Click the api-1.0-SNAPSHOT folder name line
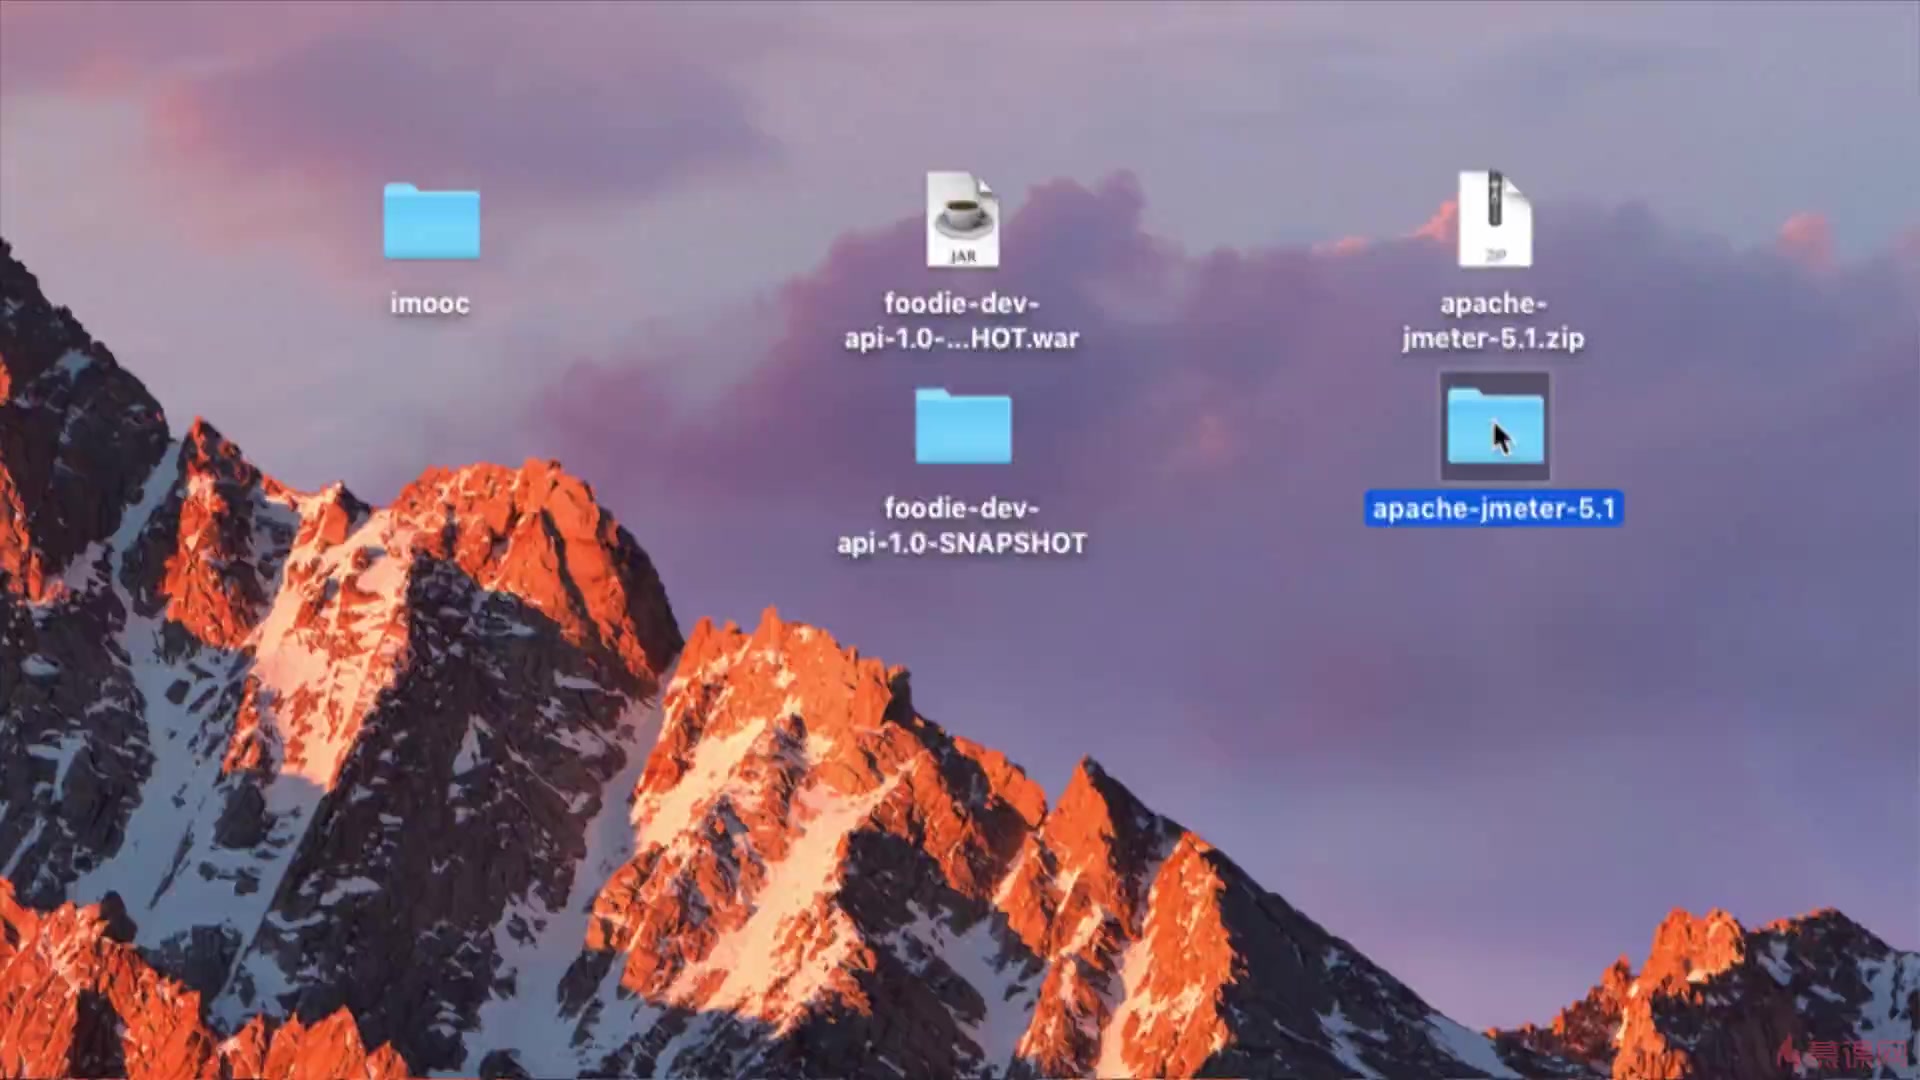This screenshot has width=1920, height=1080. click(x=961, y=544)
